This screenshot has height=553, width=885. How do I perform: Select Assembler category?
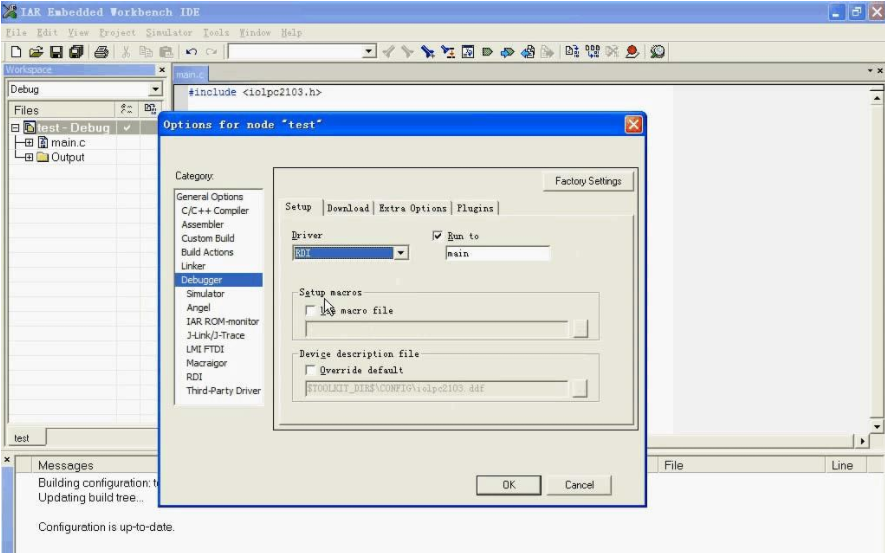click(203, 225)
